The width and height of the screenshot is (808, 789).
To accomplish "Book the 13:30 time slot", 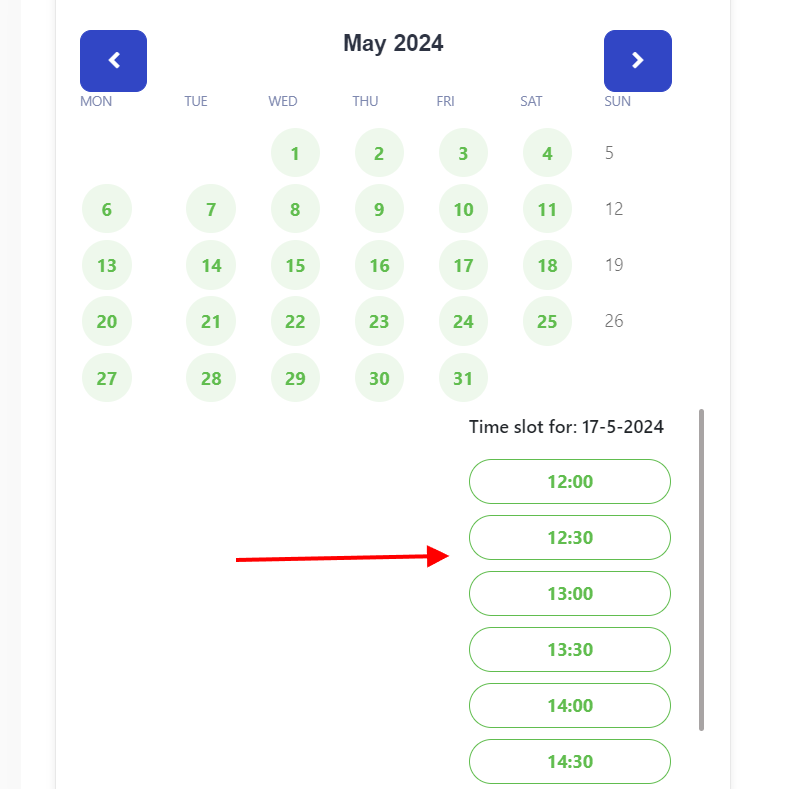I will click(x=569, y=650).
